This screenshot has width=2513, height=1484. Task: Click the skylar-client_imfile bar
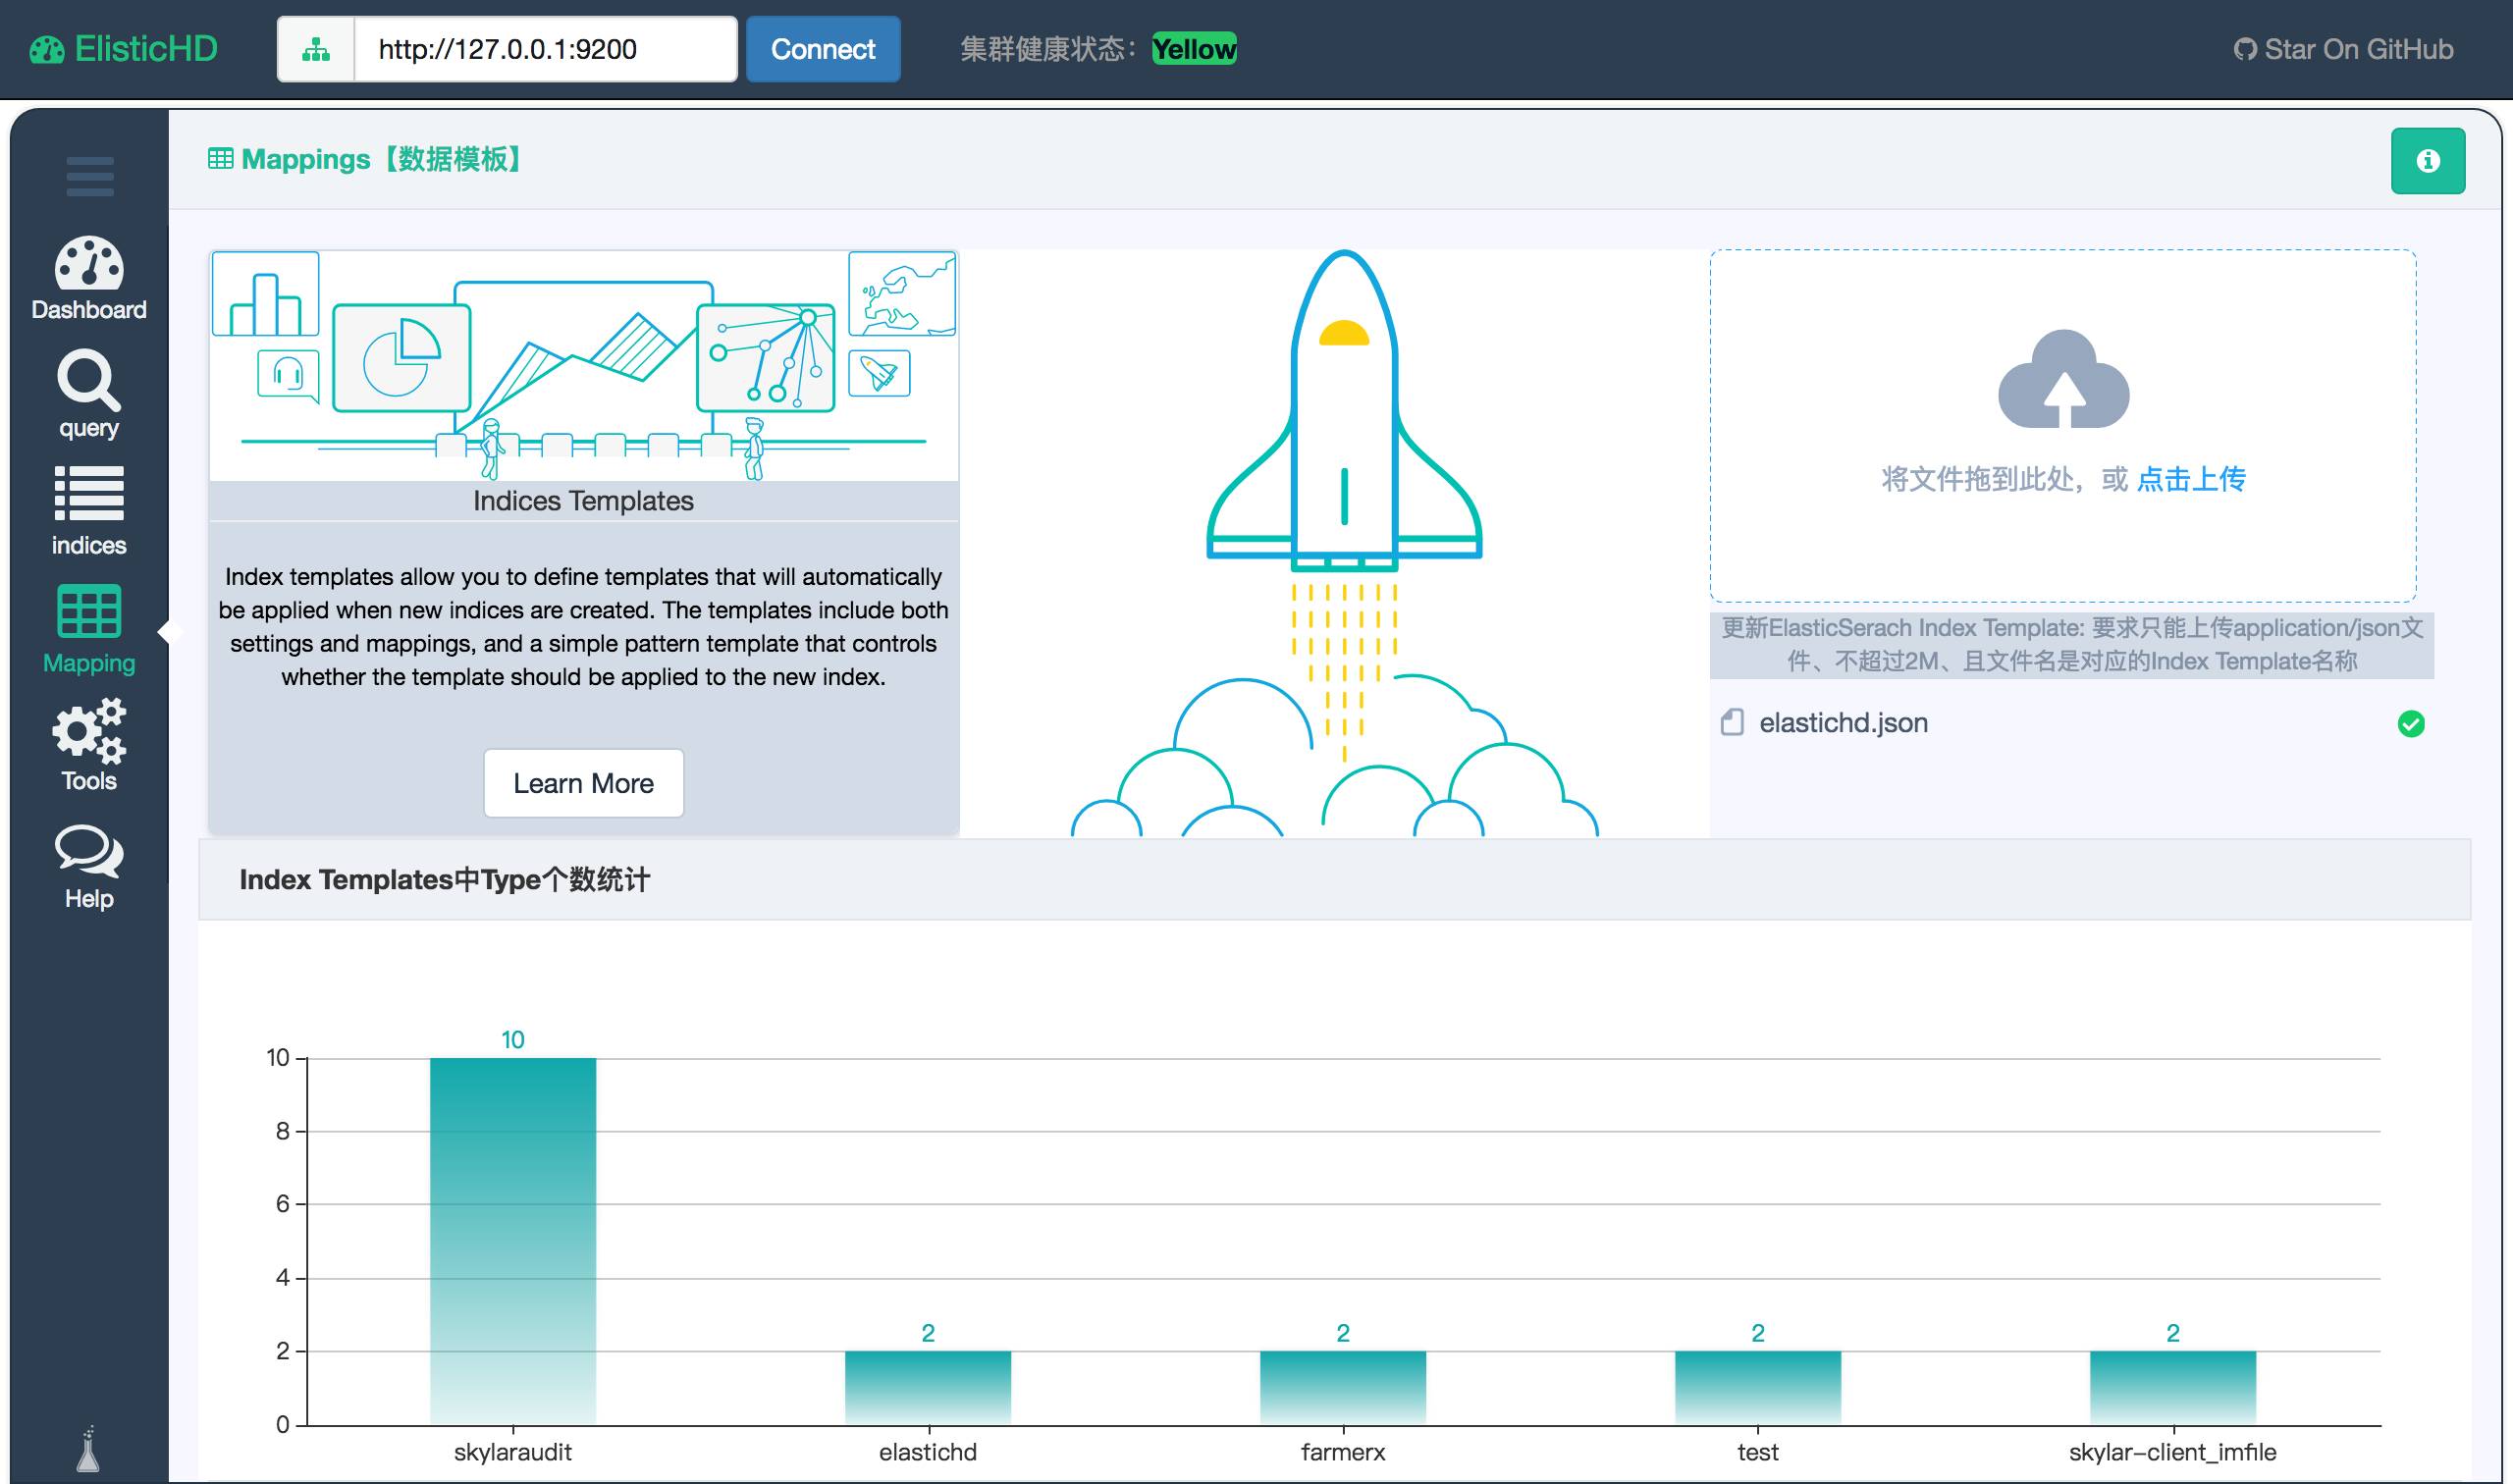pos(2173,1388)
